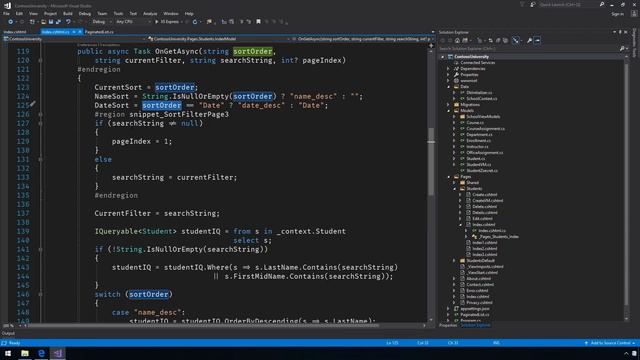The width and height of the screenshot is (640, 360).
Task: Open the Edit menu
Action: (19, 13)
